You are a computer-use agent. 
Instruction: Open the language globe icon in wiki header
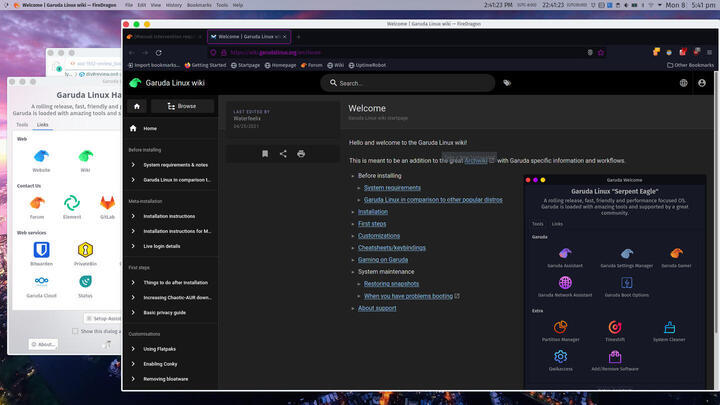[683, 83]
